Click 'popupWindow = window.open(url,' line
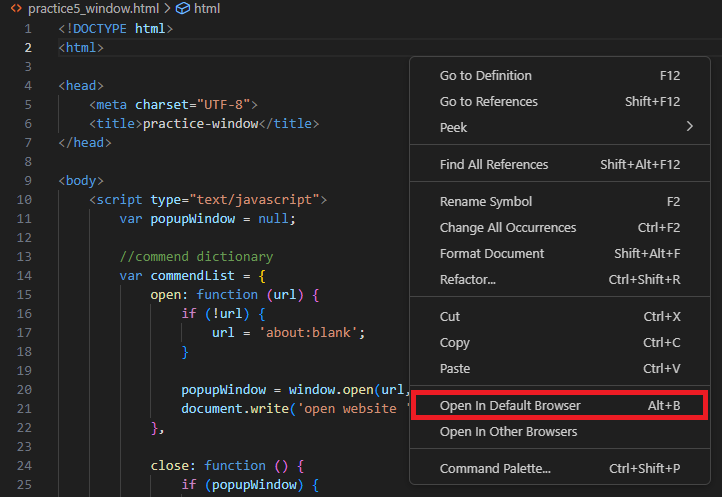The image size is (722, 497). click(x=295, y=390)
